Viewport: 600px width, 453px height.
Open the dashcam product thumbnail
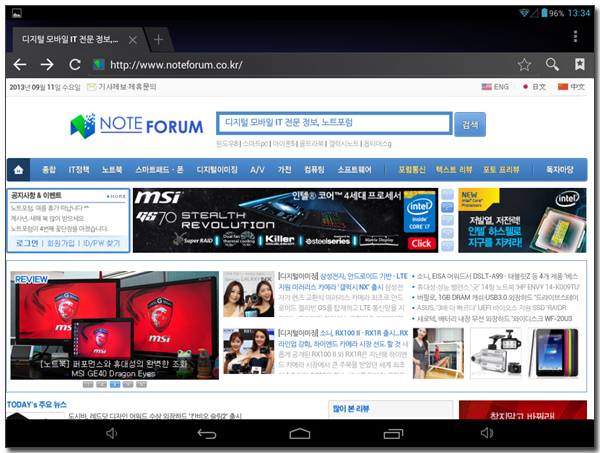tap(496, 353)
